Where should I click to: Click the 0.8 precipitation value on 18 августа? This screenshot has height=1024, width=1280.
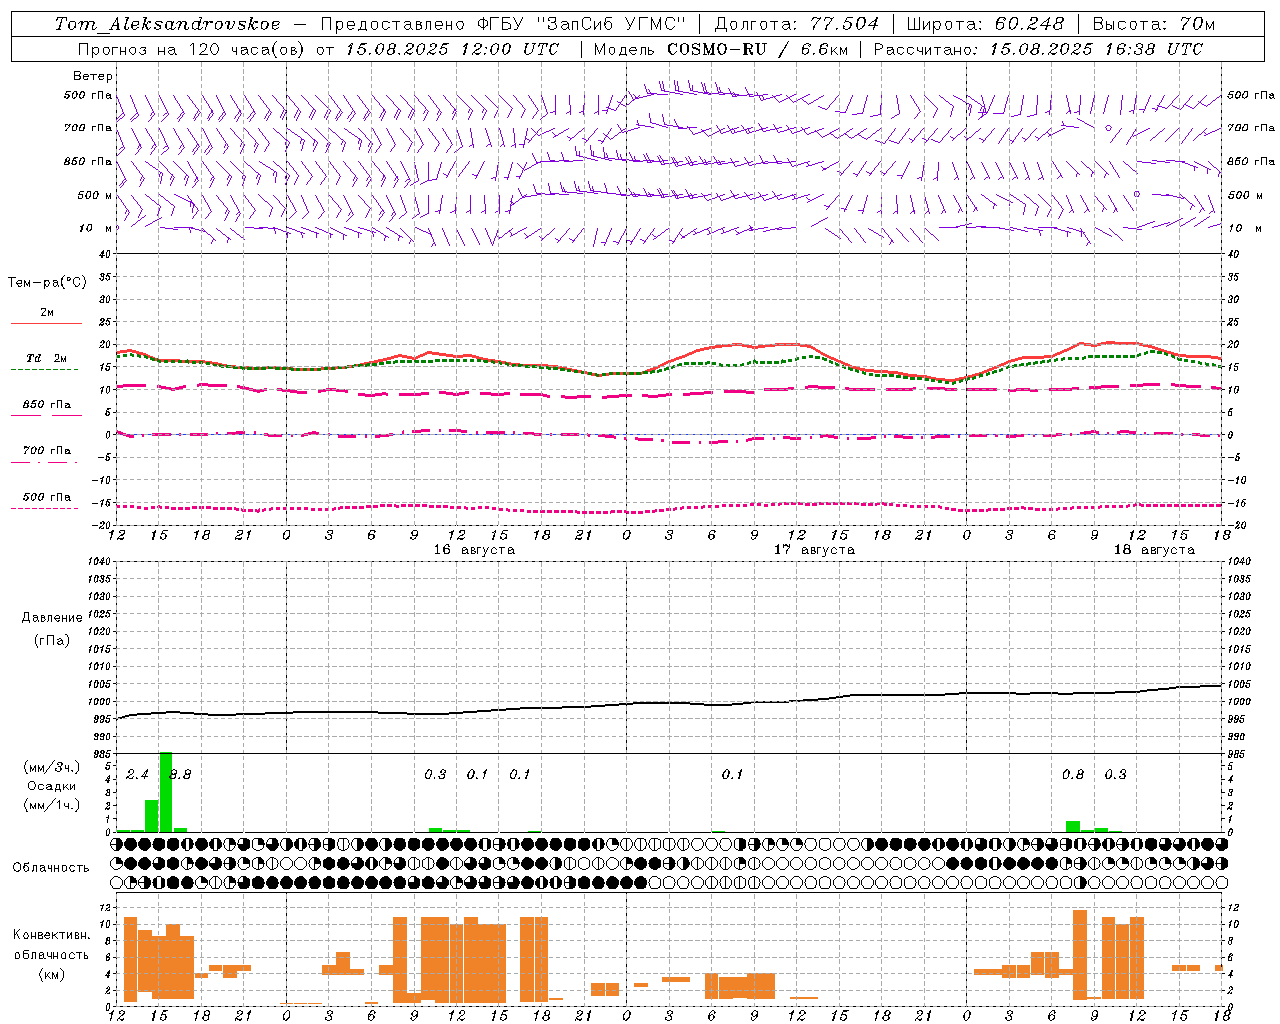pyautogui.click(x=1073, y=774)
